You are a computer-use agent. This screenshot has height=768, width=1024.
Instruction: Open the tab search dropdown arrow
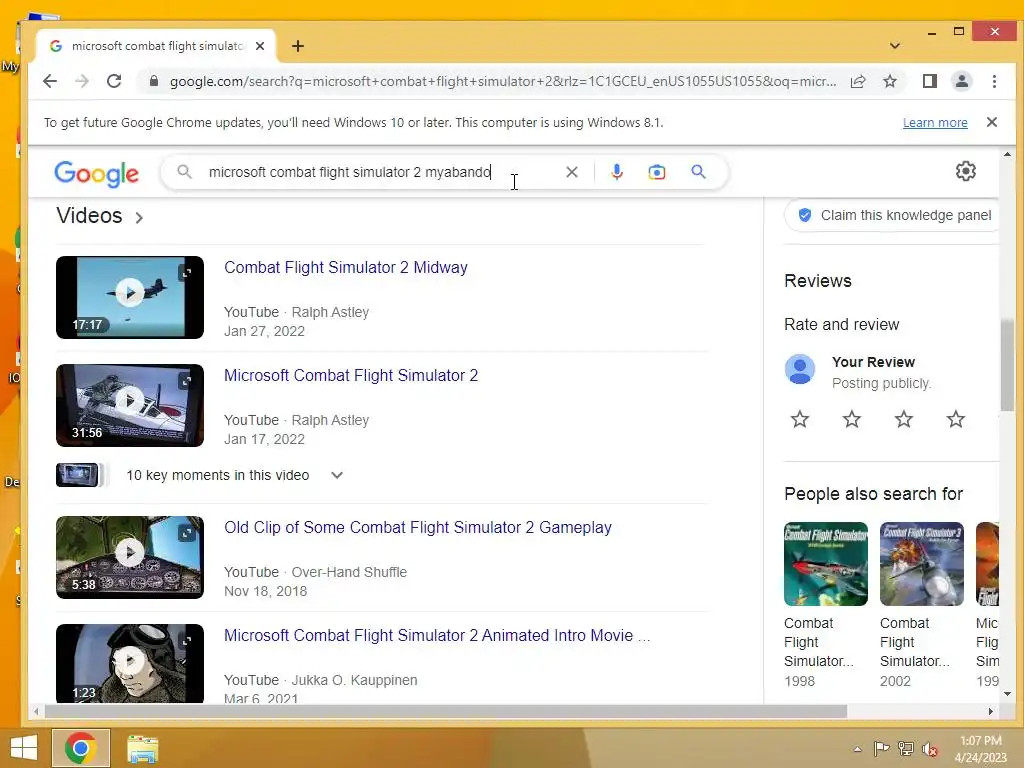coord(895,46)
